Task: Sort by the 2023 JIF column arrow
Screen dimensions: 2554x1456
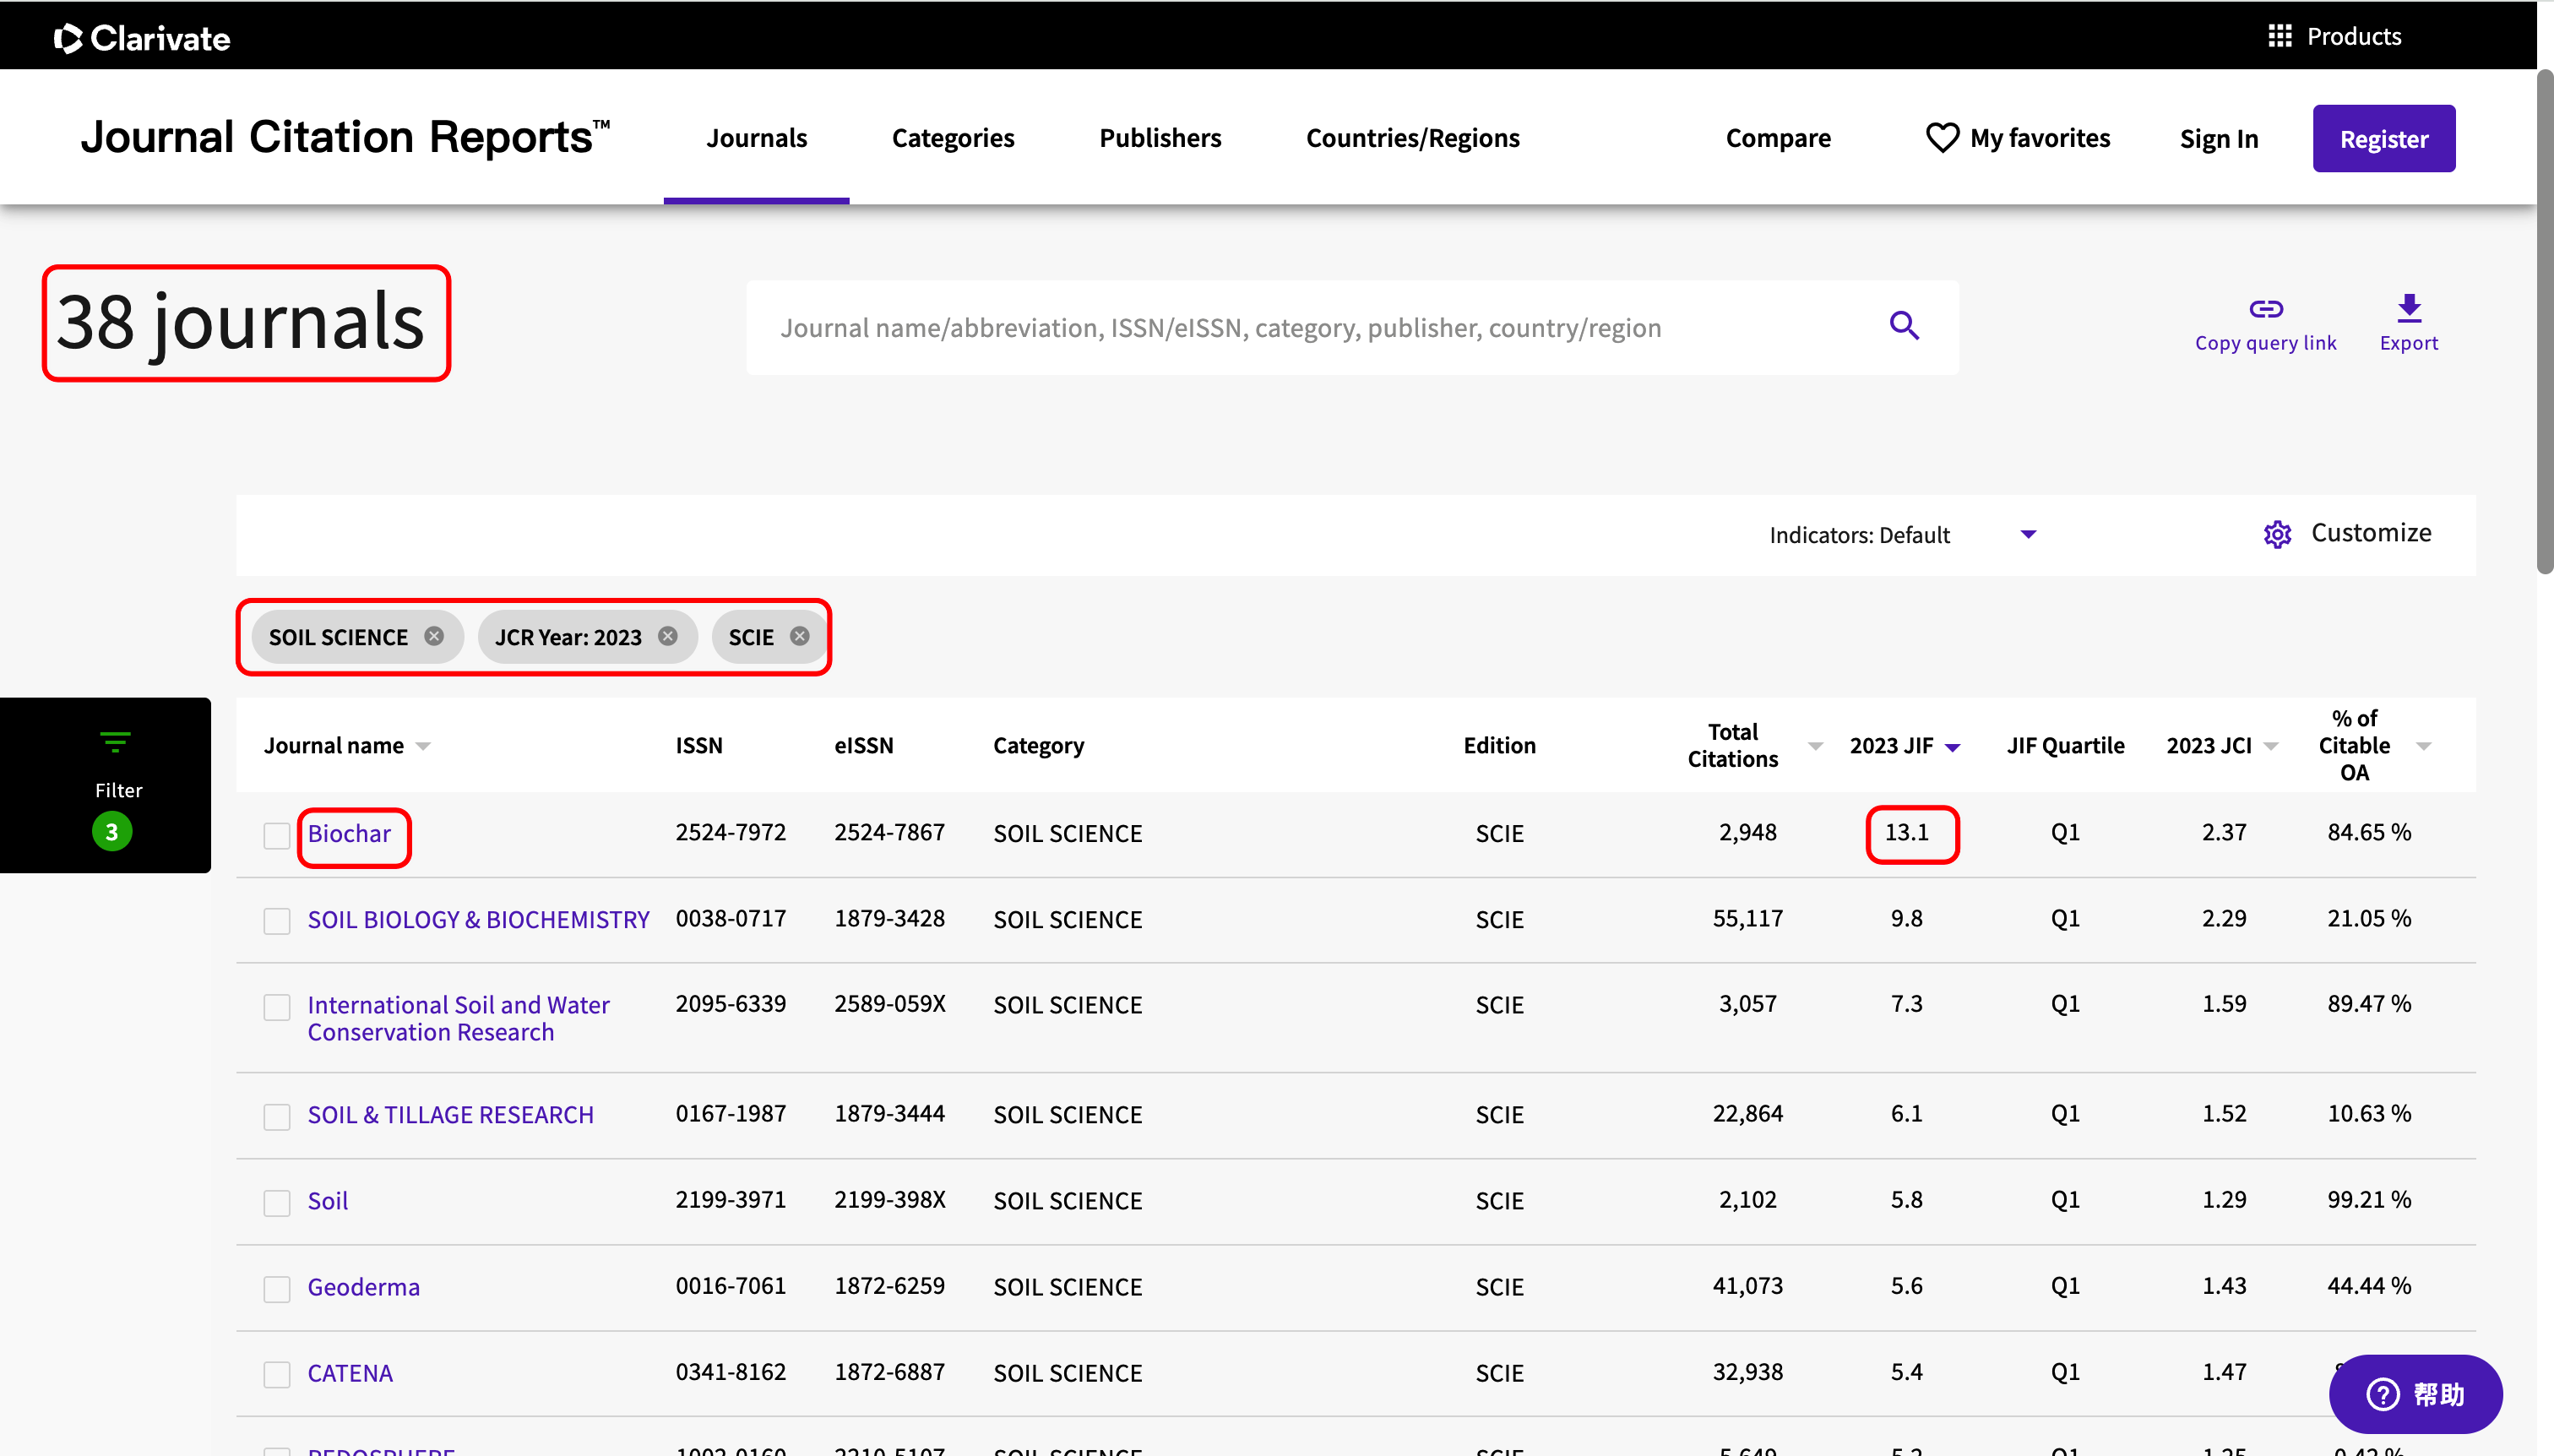Action: coord(1952,747)
